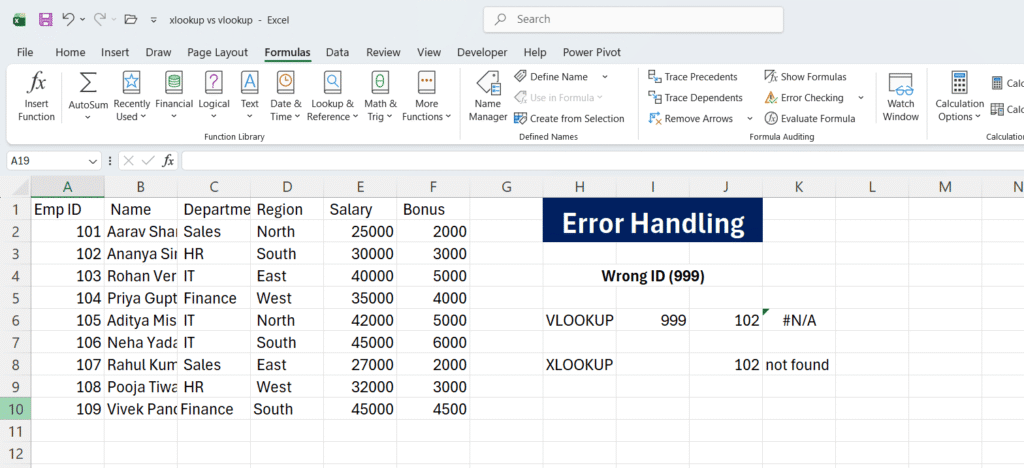Expand the Define Name dropdown arrow
The image size is (1024, 468).
pos(605,77)
